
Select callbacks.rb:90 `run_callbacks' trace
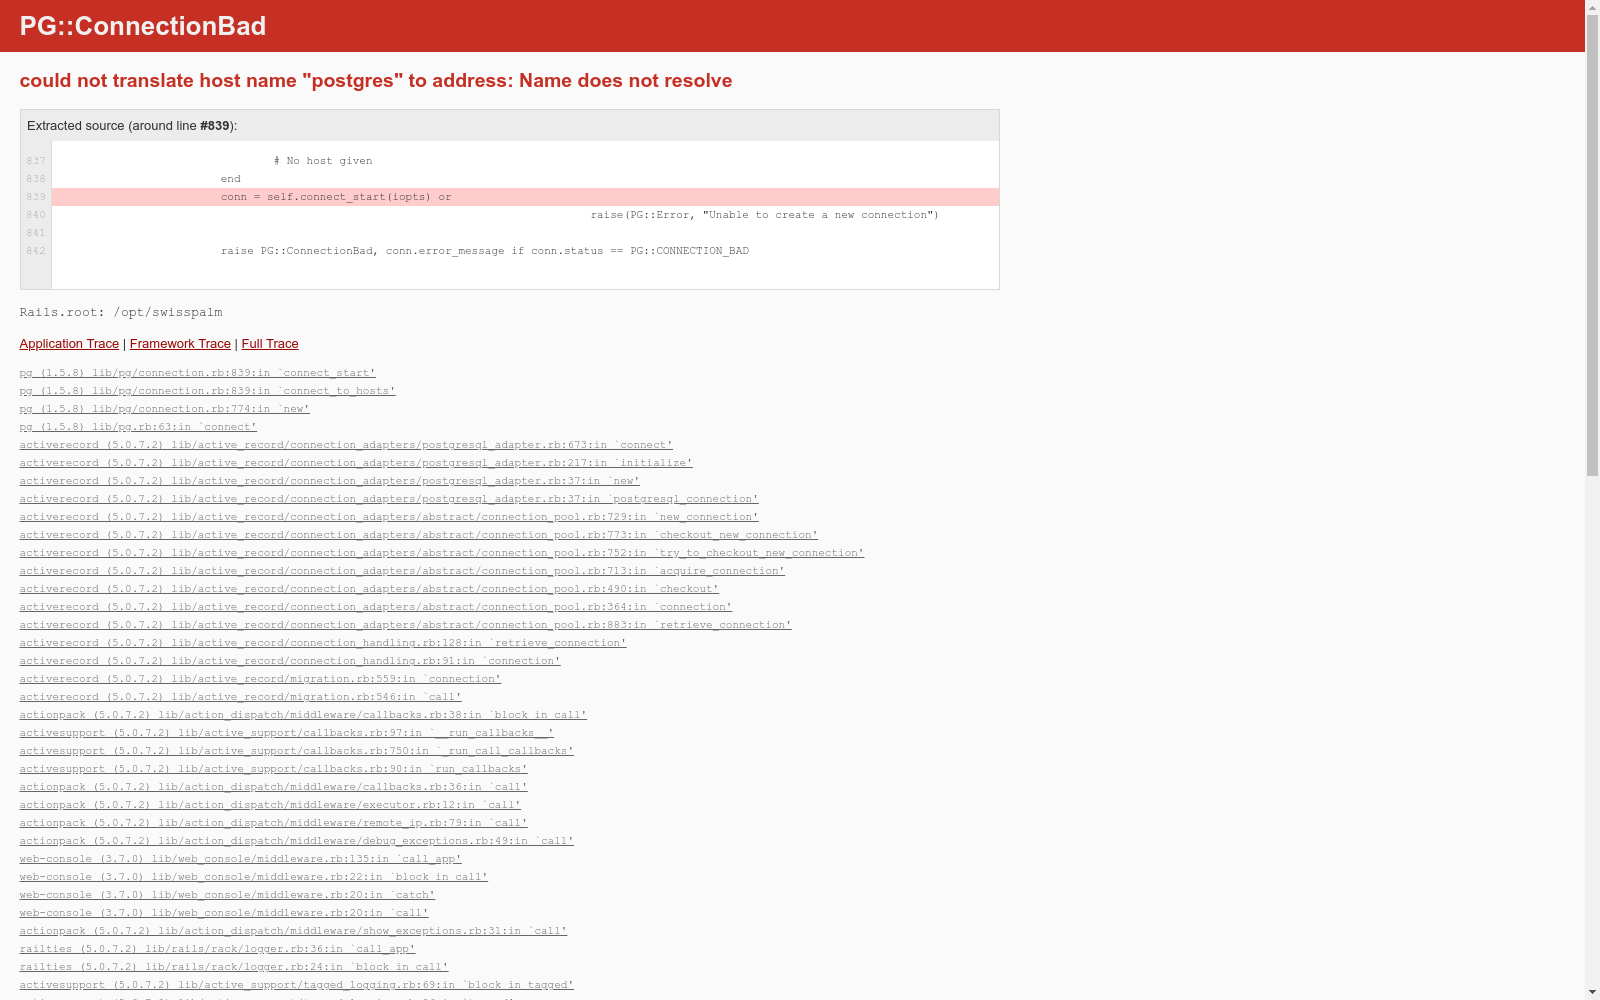pyautogui.click(x=273, y=769)
